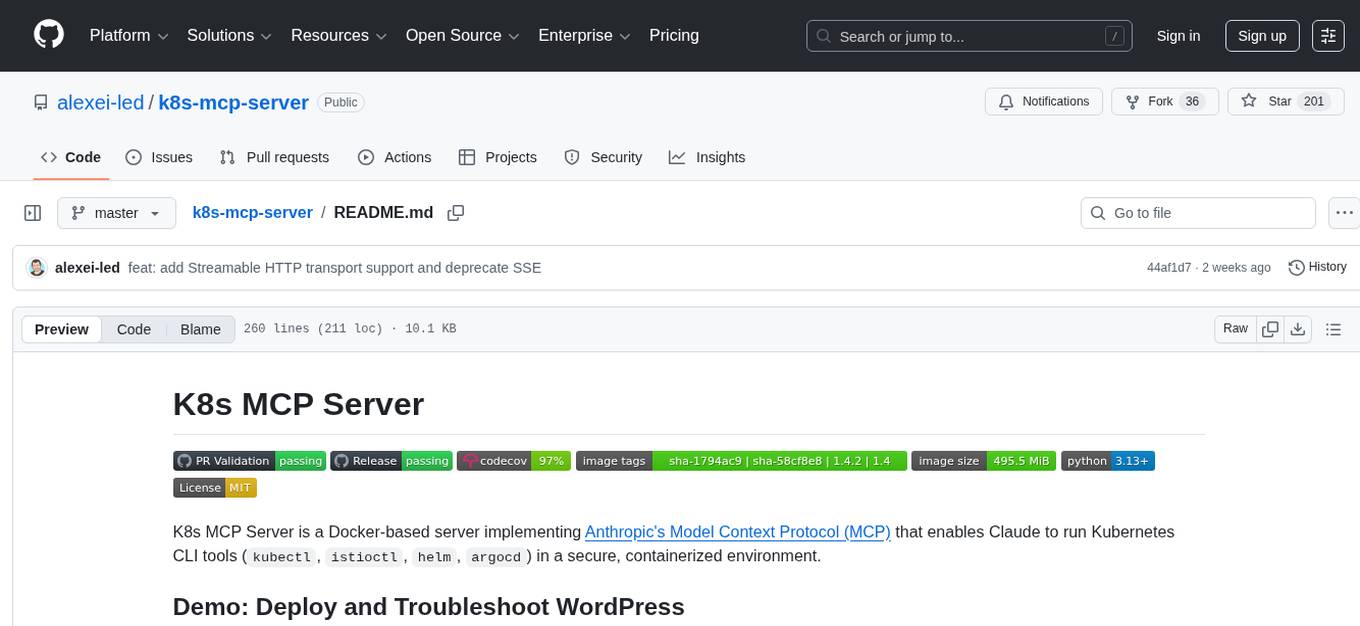Image resolution: width=1360 pixels, height=626 pixels.
Task: Copy the README.md file path
Action: click(456, 213)
